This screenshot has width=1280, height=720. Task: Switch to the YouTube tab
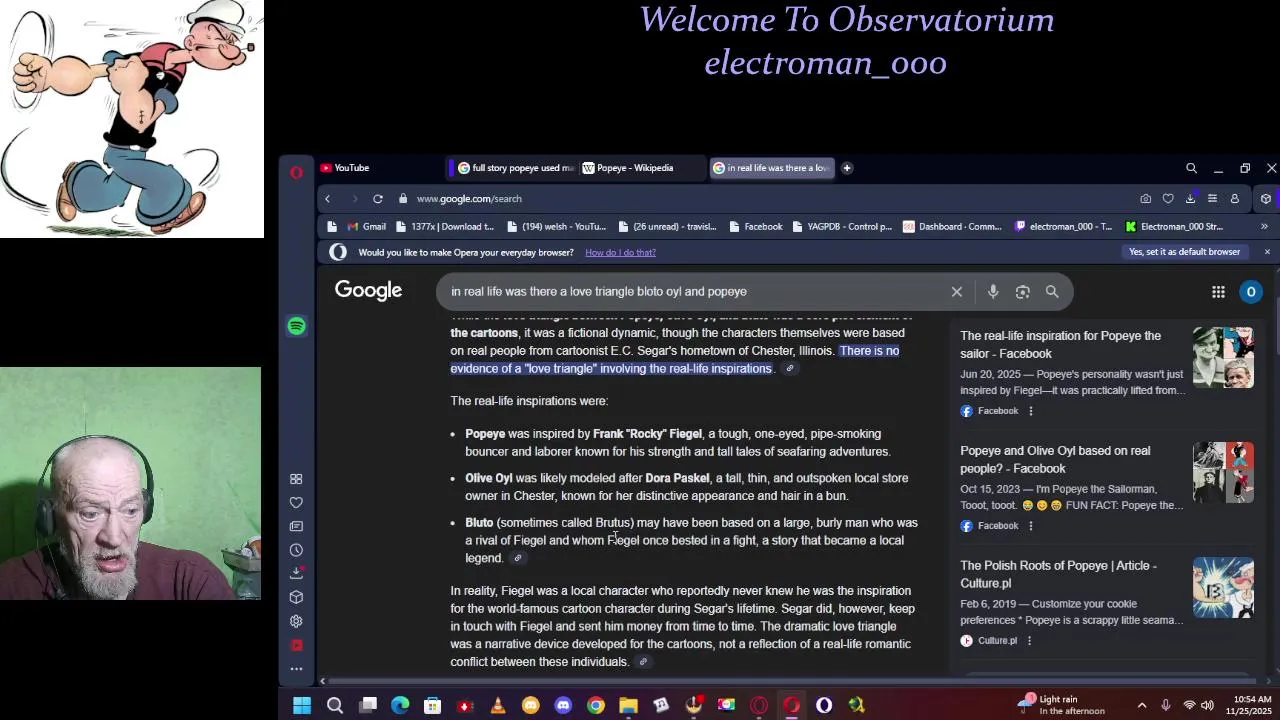tap(378, 168)
